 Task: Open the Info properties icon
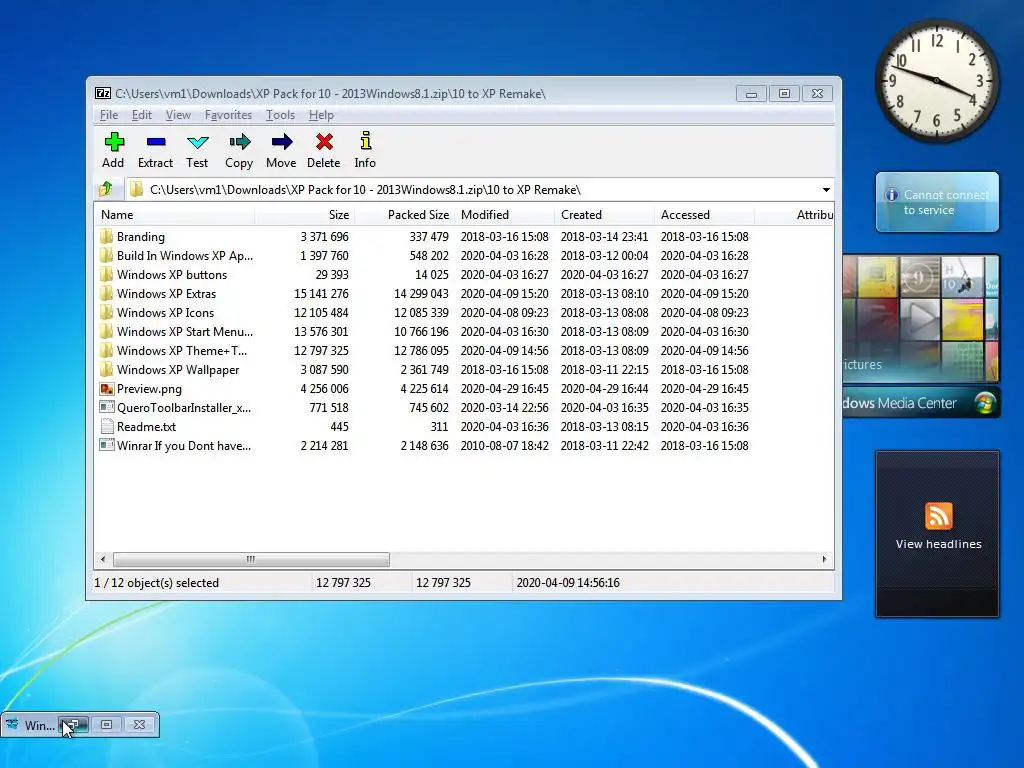(366, 141)
